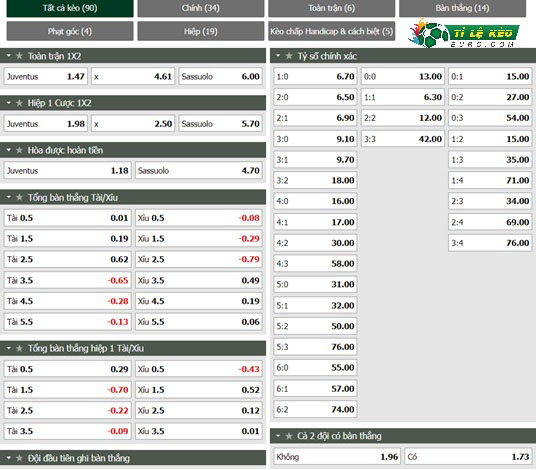Star the Cả 2 đội có bàn thắng market
Viewport: 536px width, 470px height.
pyautogui.click(x=289, y=436)
